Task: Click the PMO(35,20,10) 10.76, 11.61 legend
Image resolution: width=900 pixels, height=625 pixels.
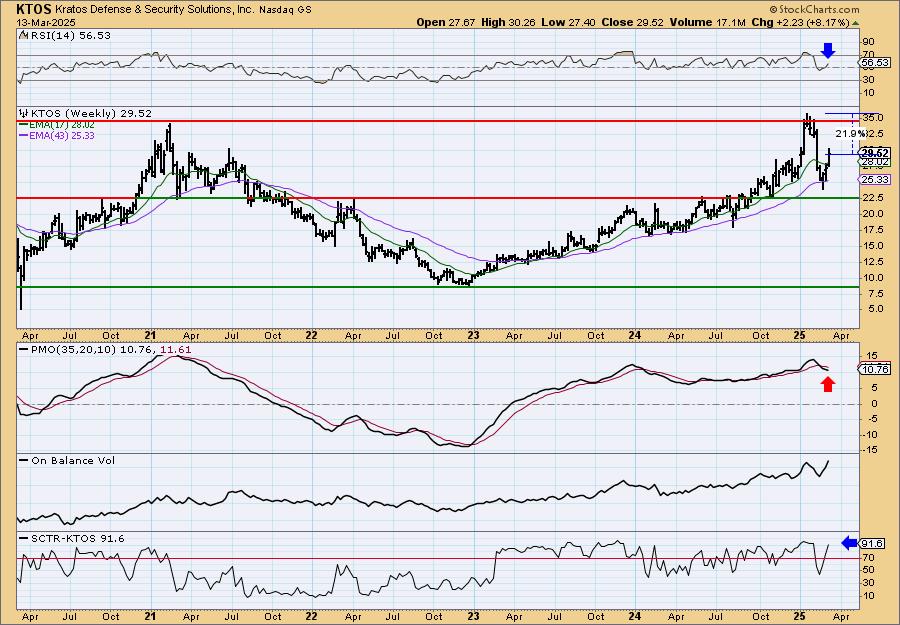Action: 105,350
